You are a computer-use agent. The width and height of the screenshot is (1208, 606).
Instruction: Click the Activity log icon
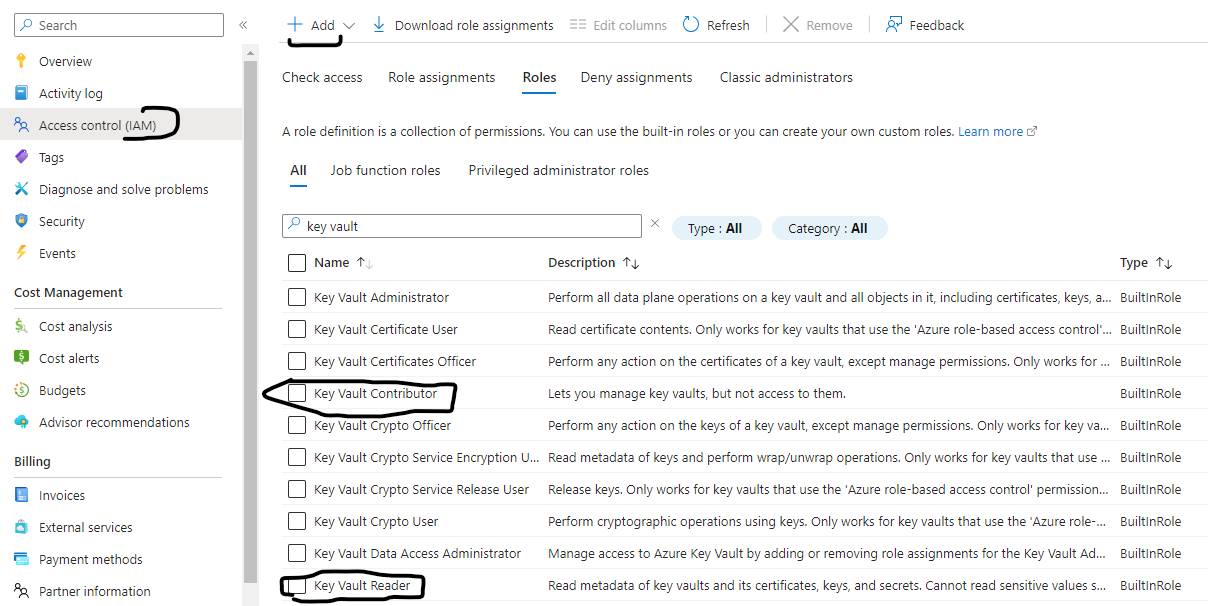pyautogui.click(x=21, y=93)
